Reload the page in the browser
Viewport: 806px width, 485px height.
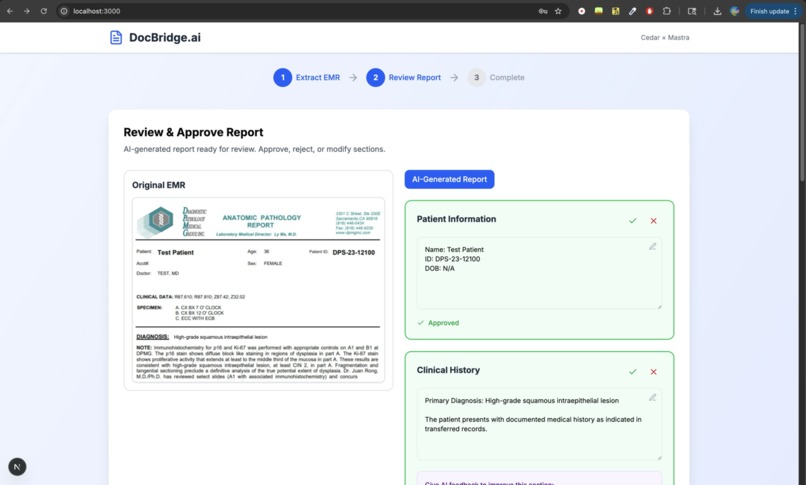[44, 11]
